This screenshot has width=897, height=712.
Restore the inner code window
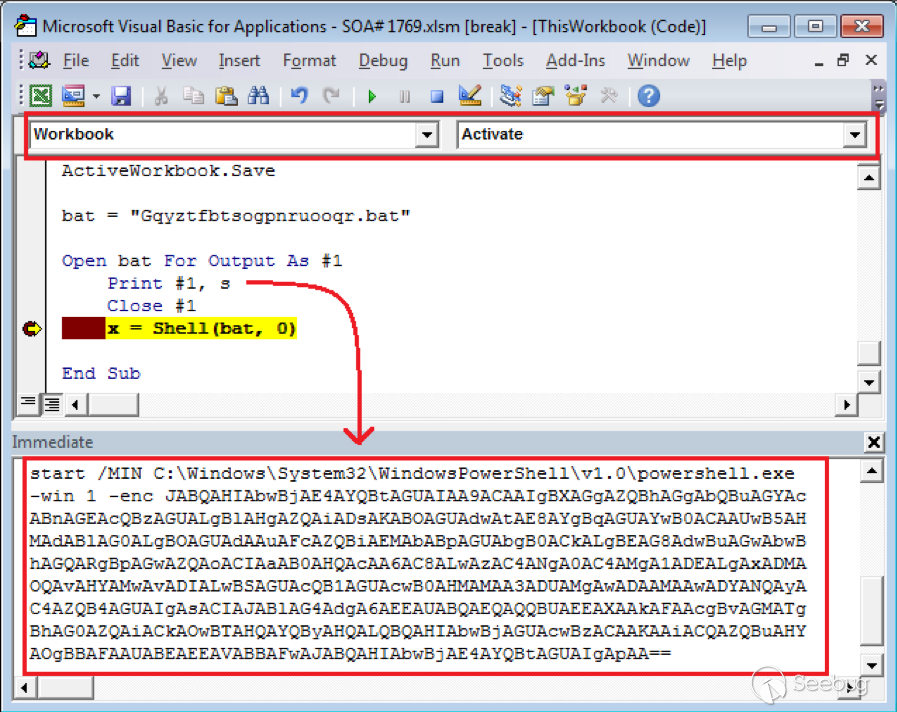[x=843, y=60]
